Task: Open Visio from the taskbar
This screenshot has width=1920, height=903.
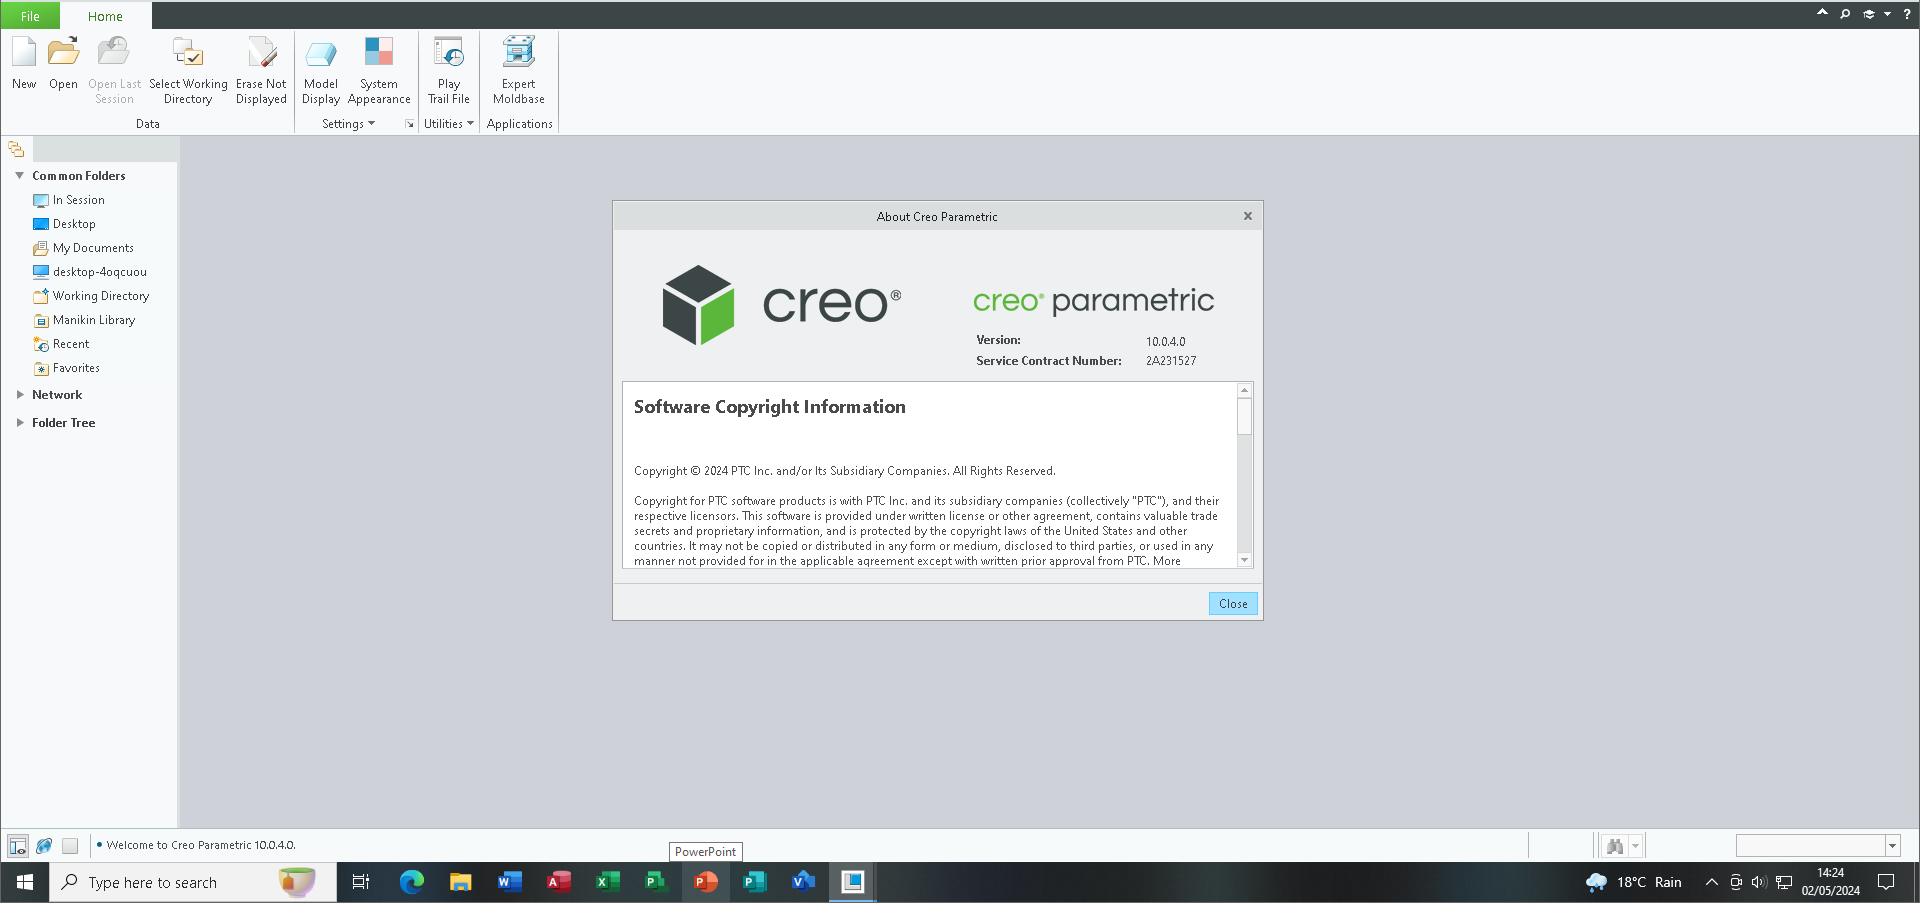Action: 803,882
